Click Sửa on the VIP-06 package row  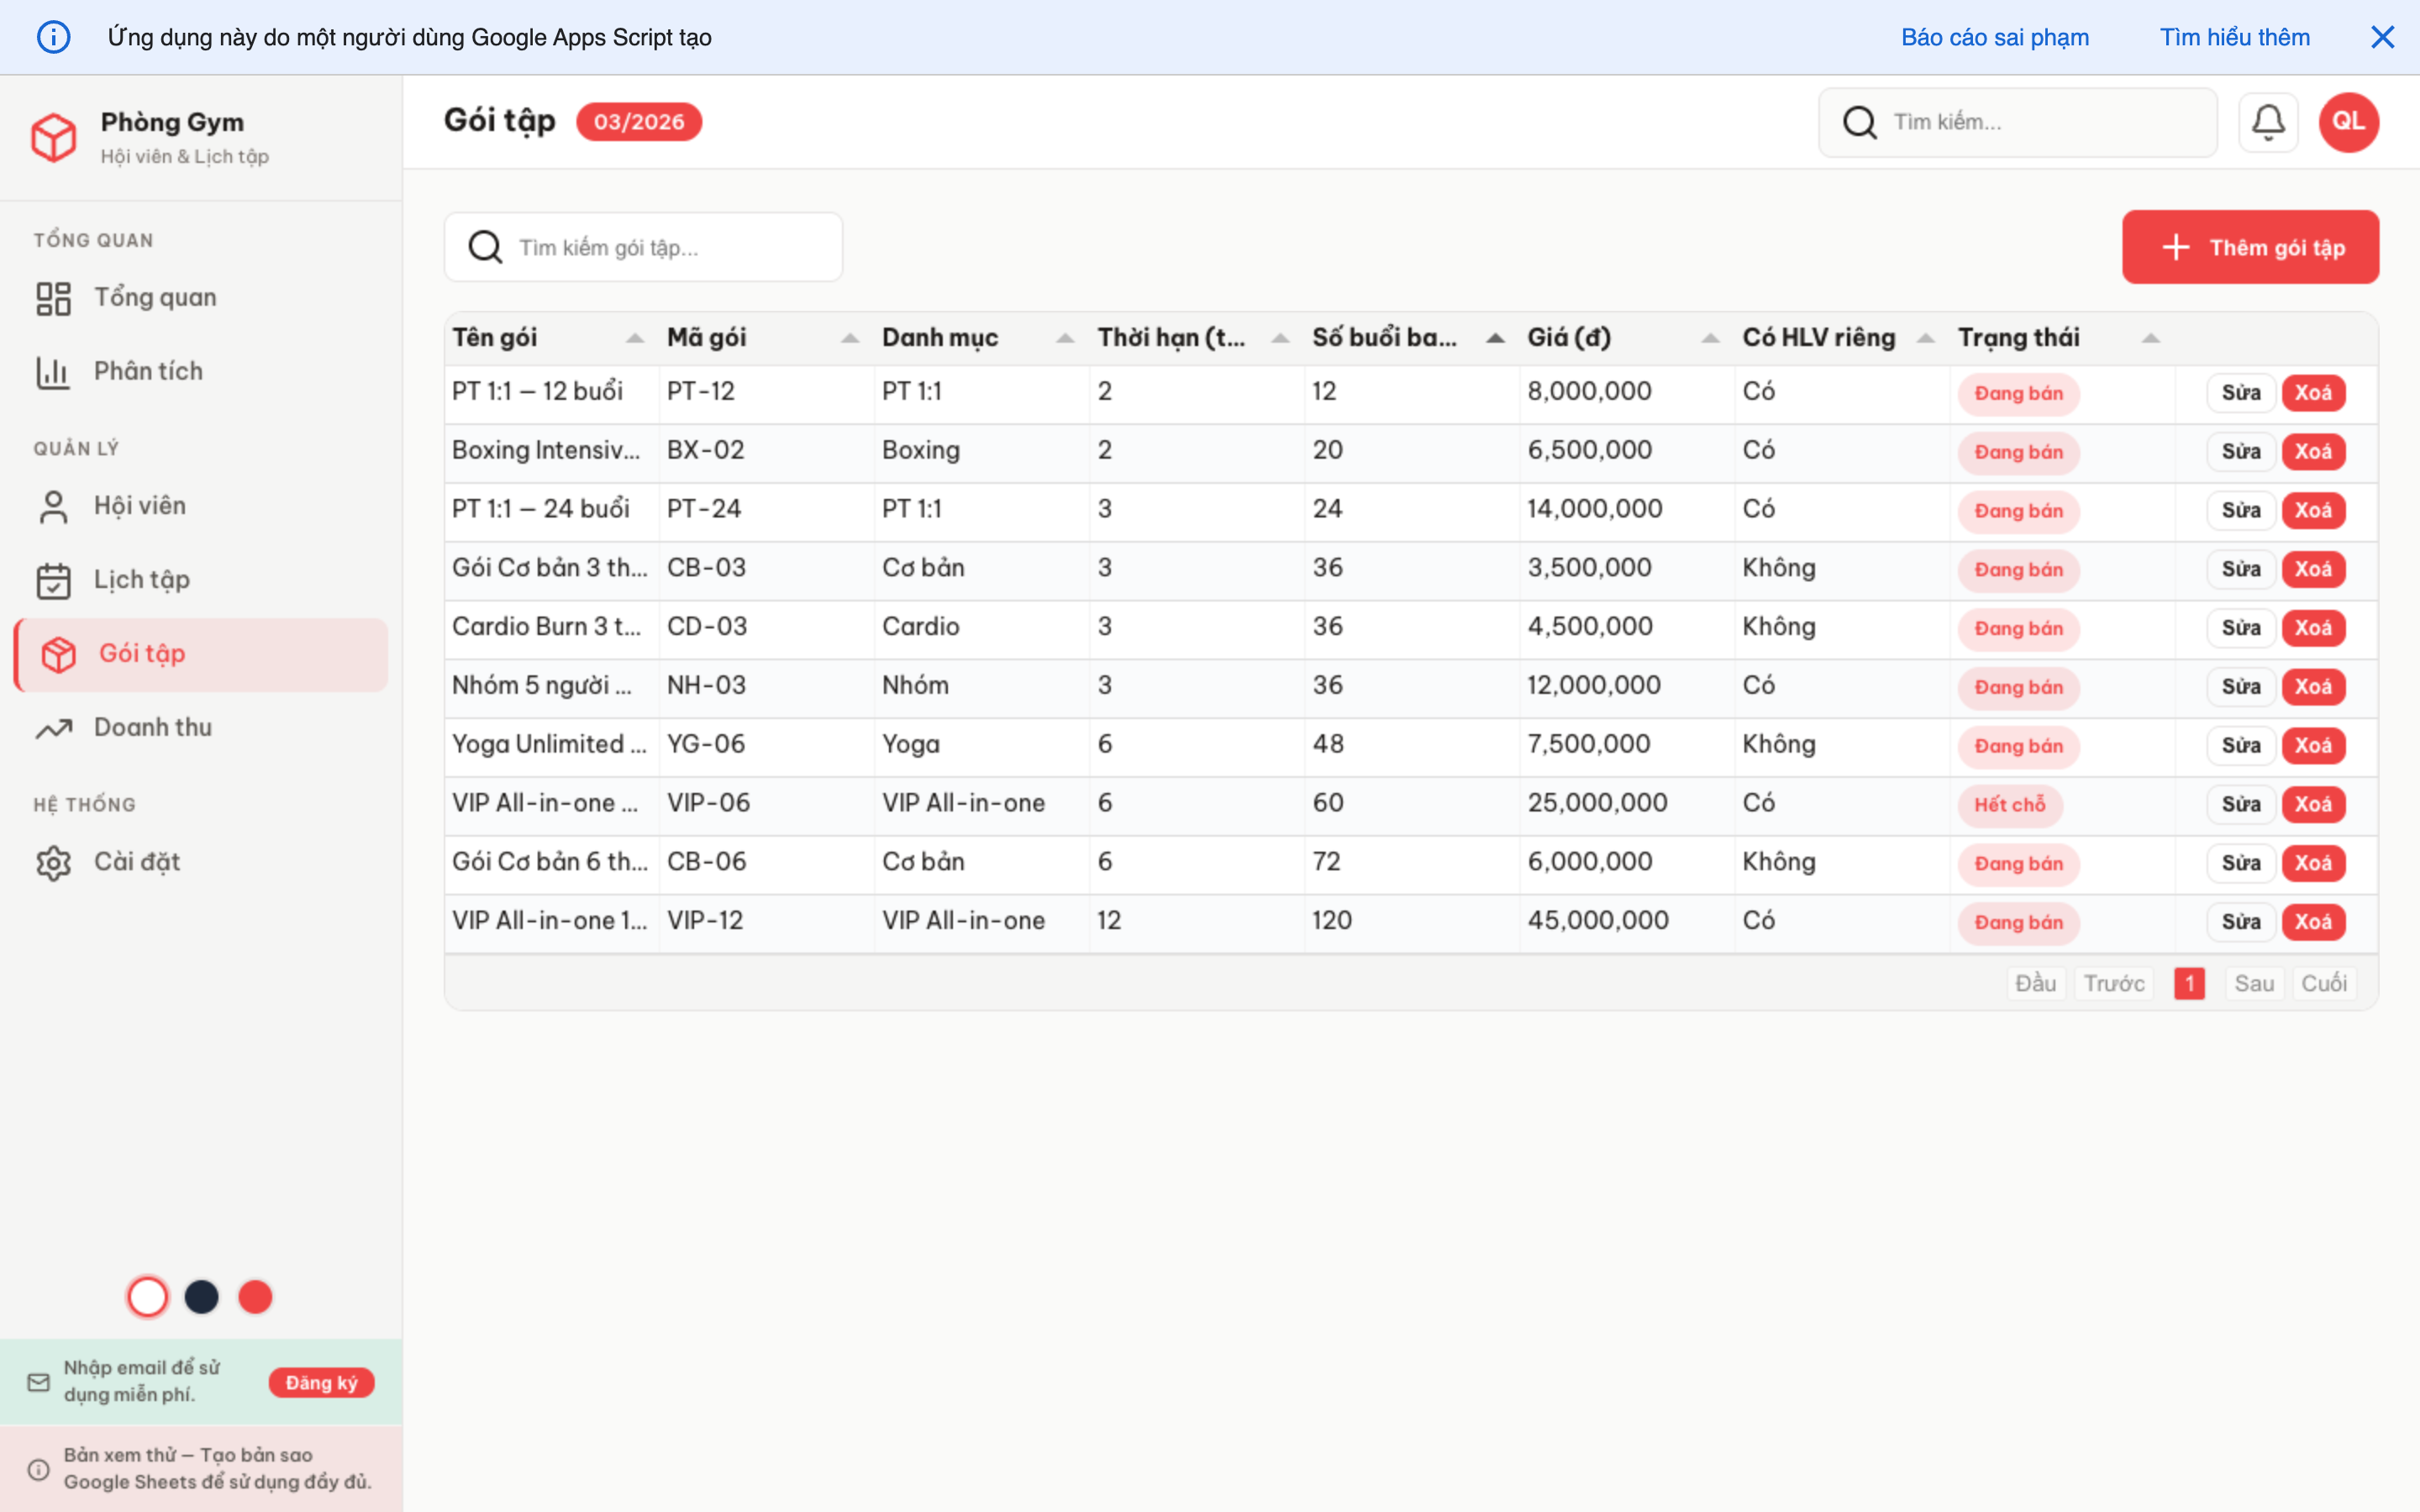2241,804
